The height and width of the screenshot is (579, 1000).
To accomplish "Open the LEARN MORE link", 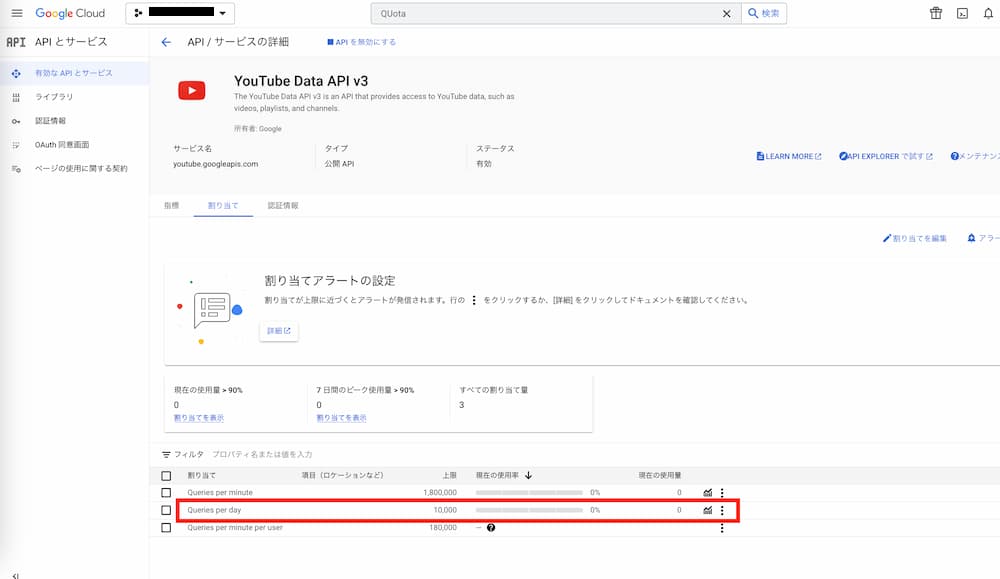I will (789, 156).
